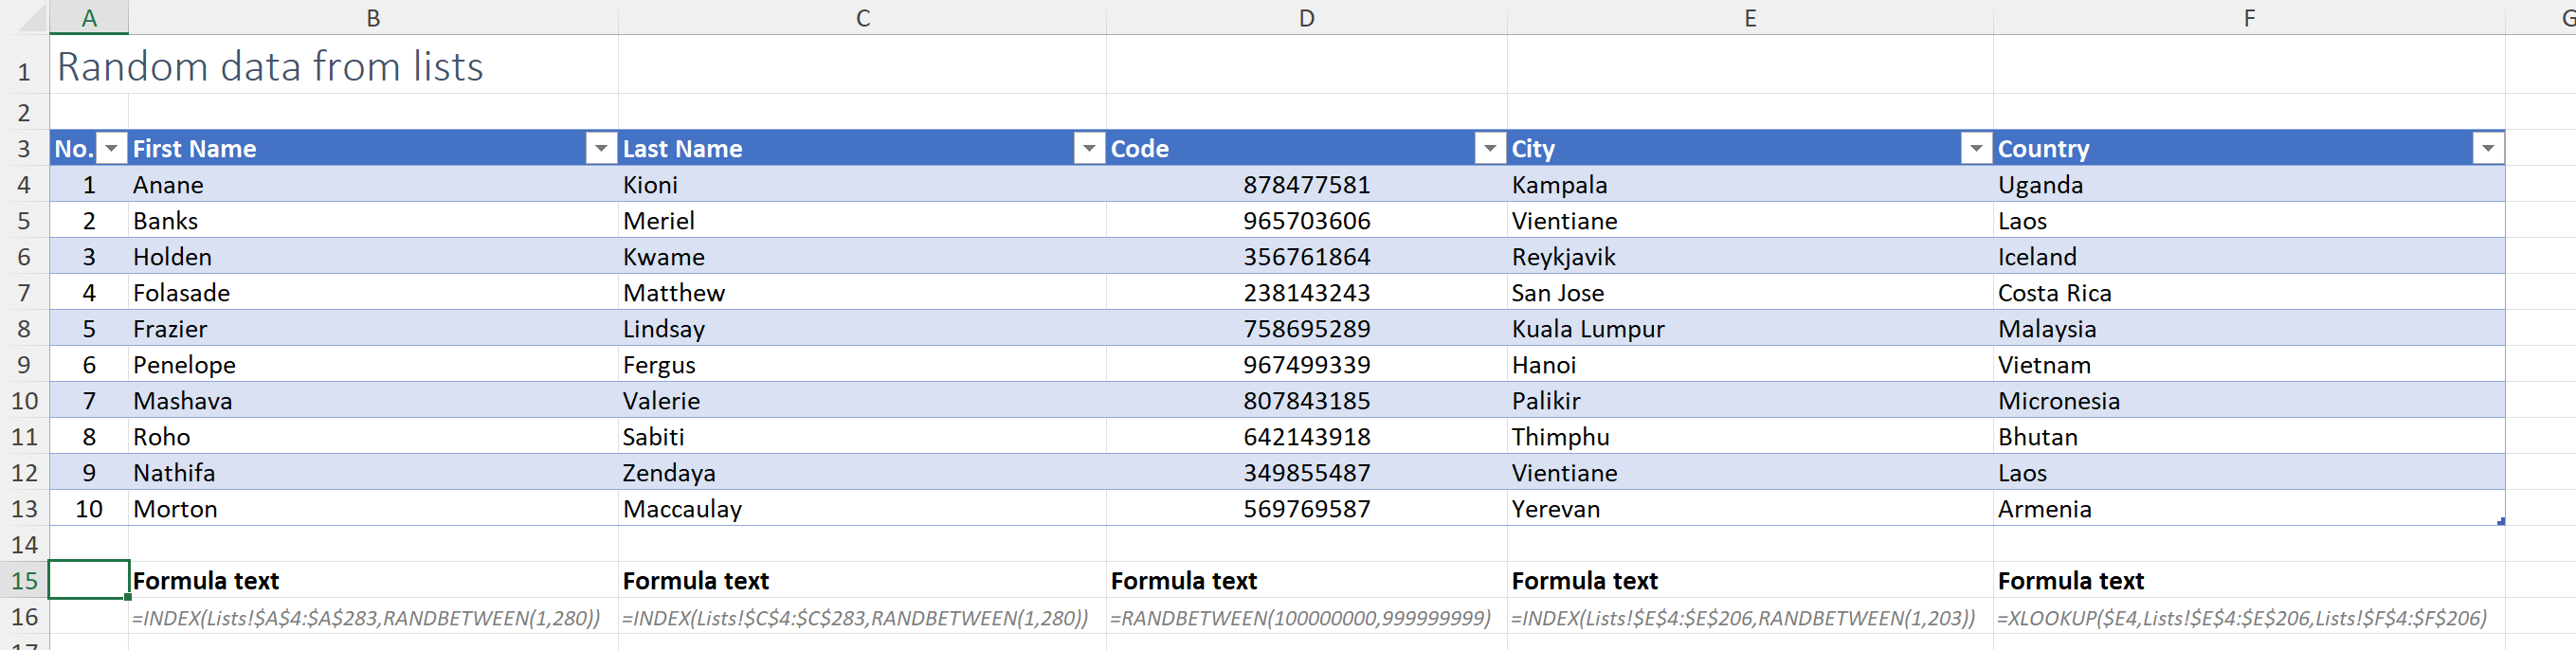This screenshot has width=2576, height=650.
Task: Select cell with first name Roho
Action: pyautogui.click(x=373, y=437)
